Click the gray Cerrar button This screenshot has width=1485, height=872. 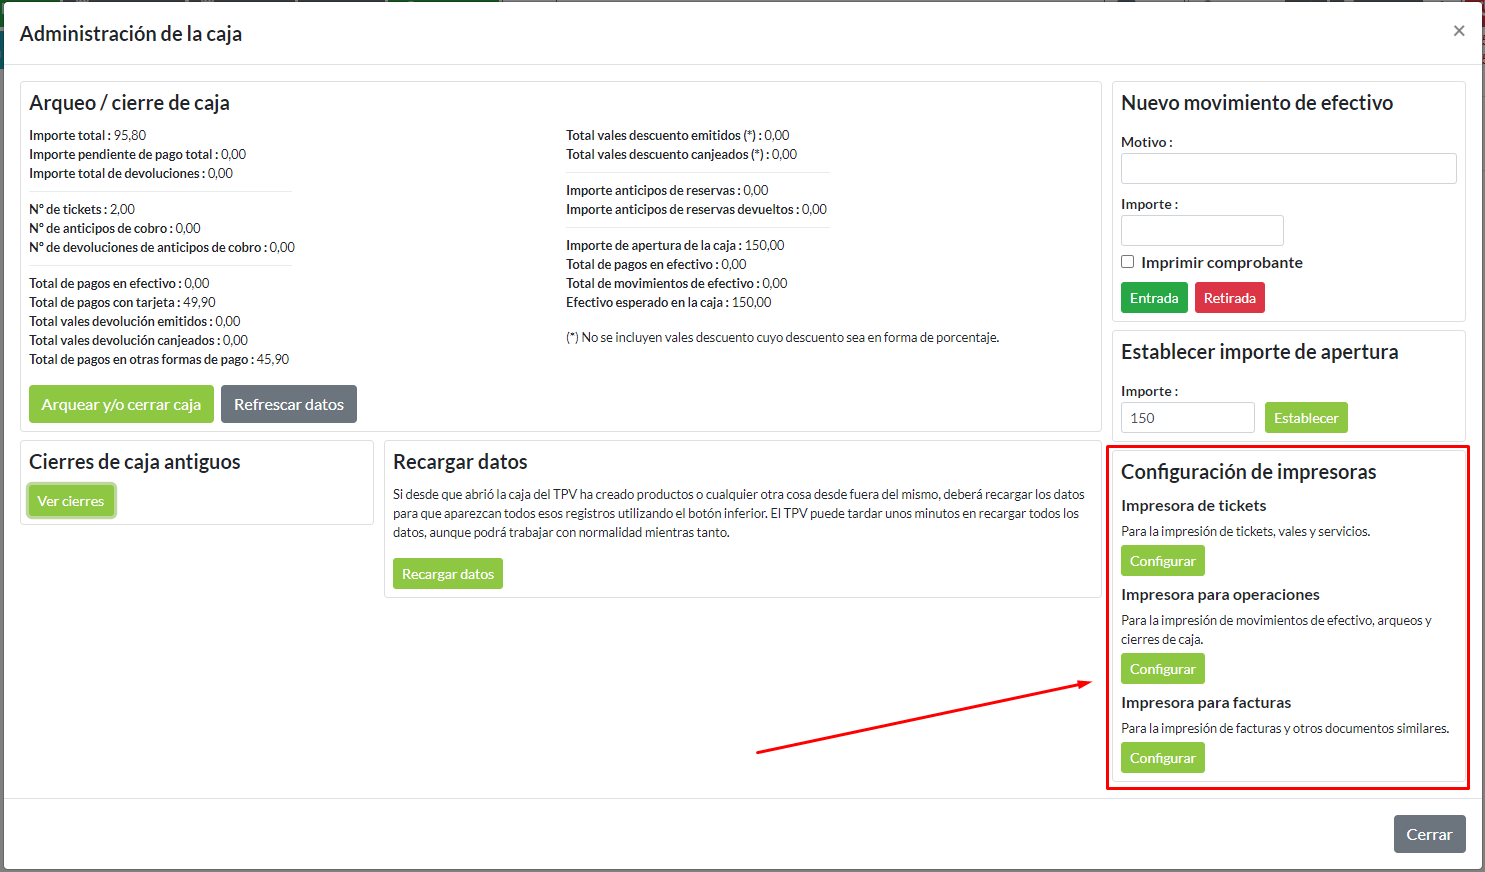[x=1429, y=834]
